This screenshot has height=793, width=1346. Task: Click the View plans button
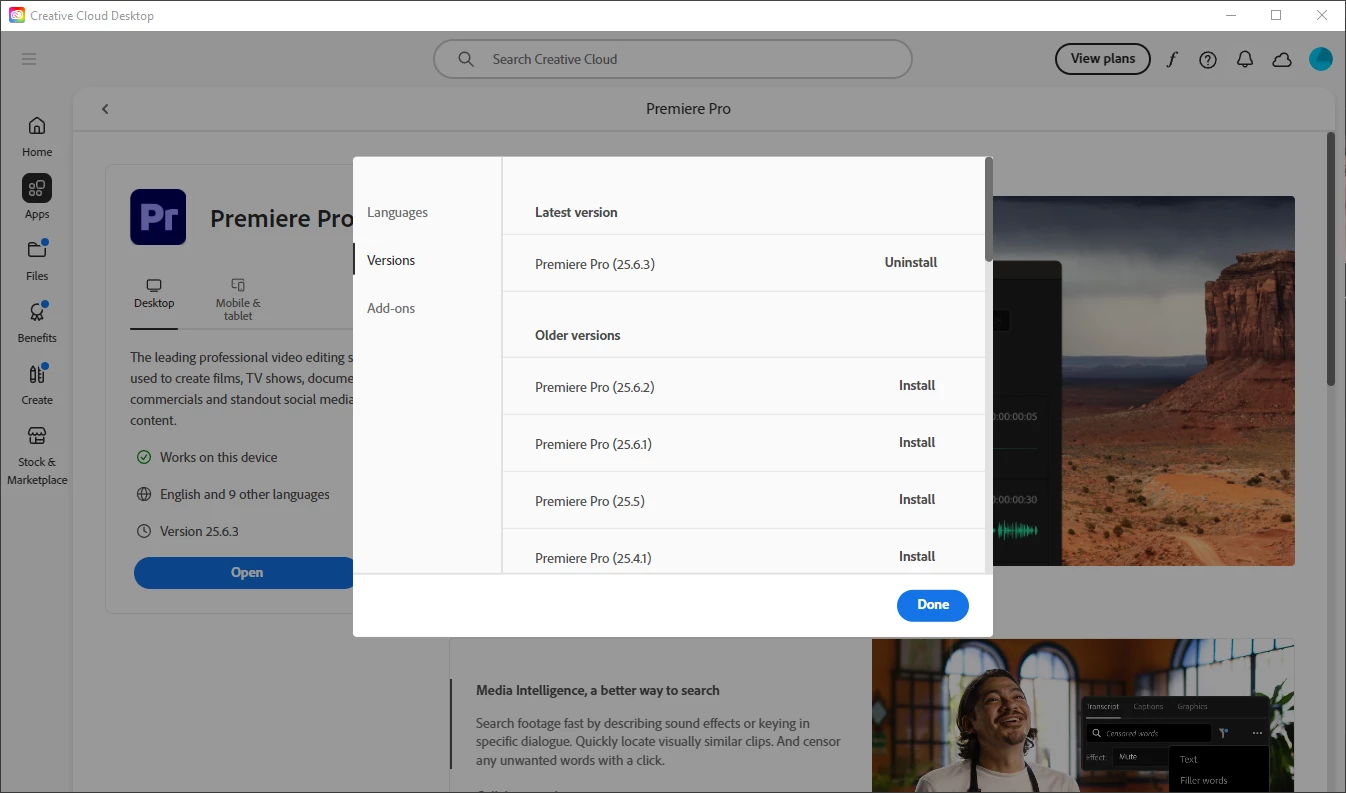[x=1103, y=59]
